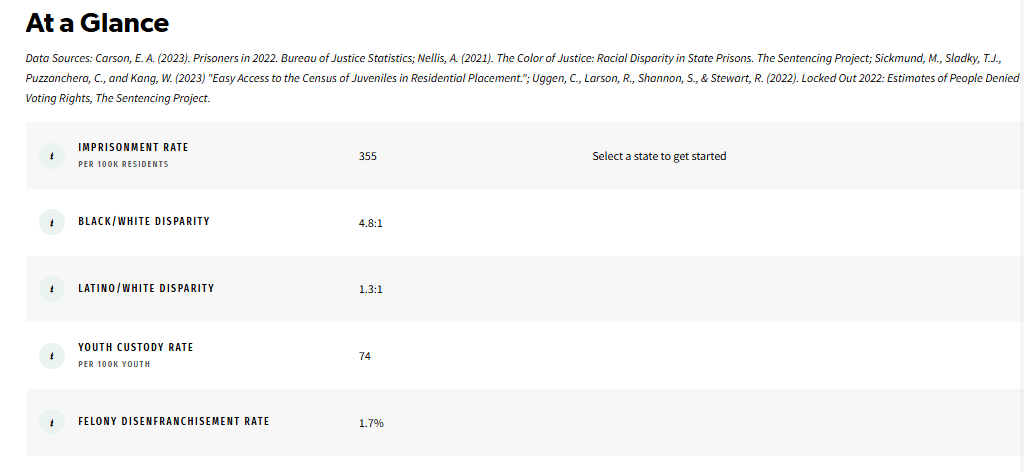Screen dimensions: 1024x472
Task: Click the 1.3:1 disparity value
Action: tap(371, 290)
